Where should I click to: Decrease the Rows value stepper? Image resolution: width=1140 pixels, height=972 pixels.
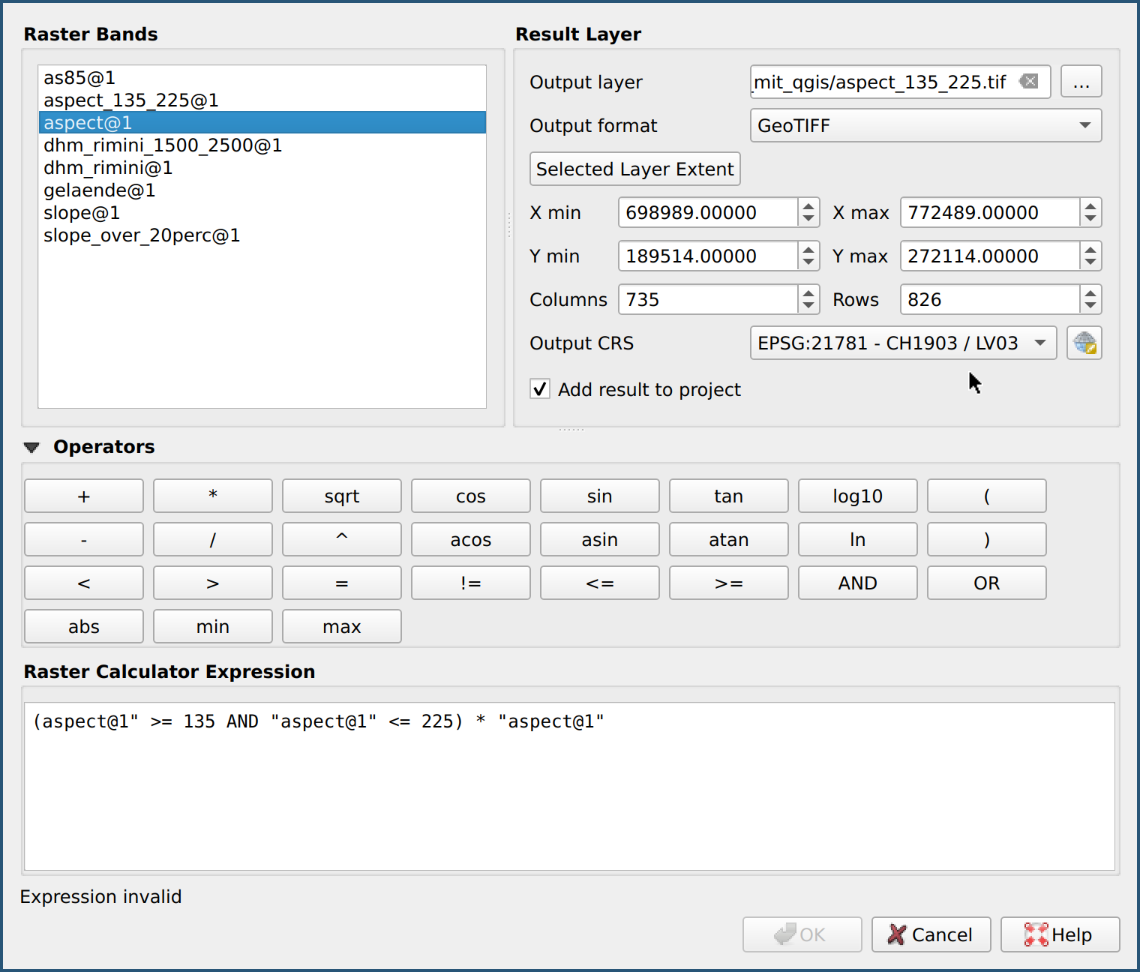1091,306
